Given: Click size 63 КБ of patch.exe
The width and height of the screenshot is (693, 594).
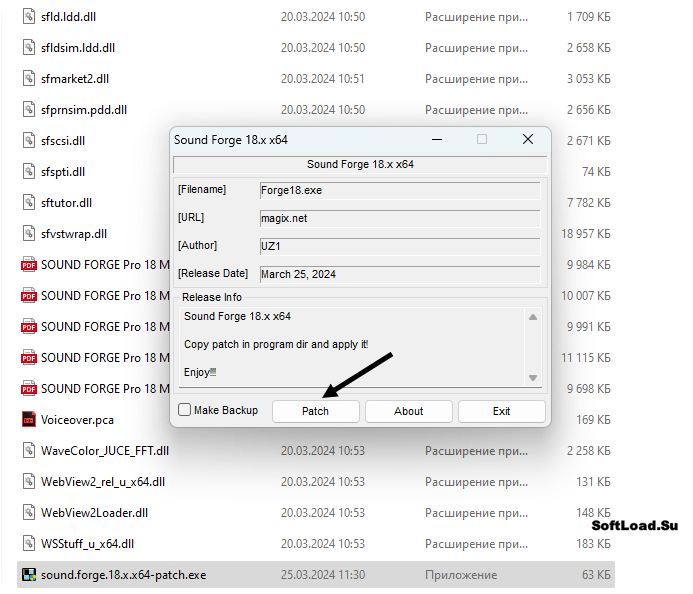Looking at the screenshot, I should [596, 575].
